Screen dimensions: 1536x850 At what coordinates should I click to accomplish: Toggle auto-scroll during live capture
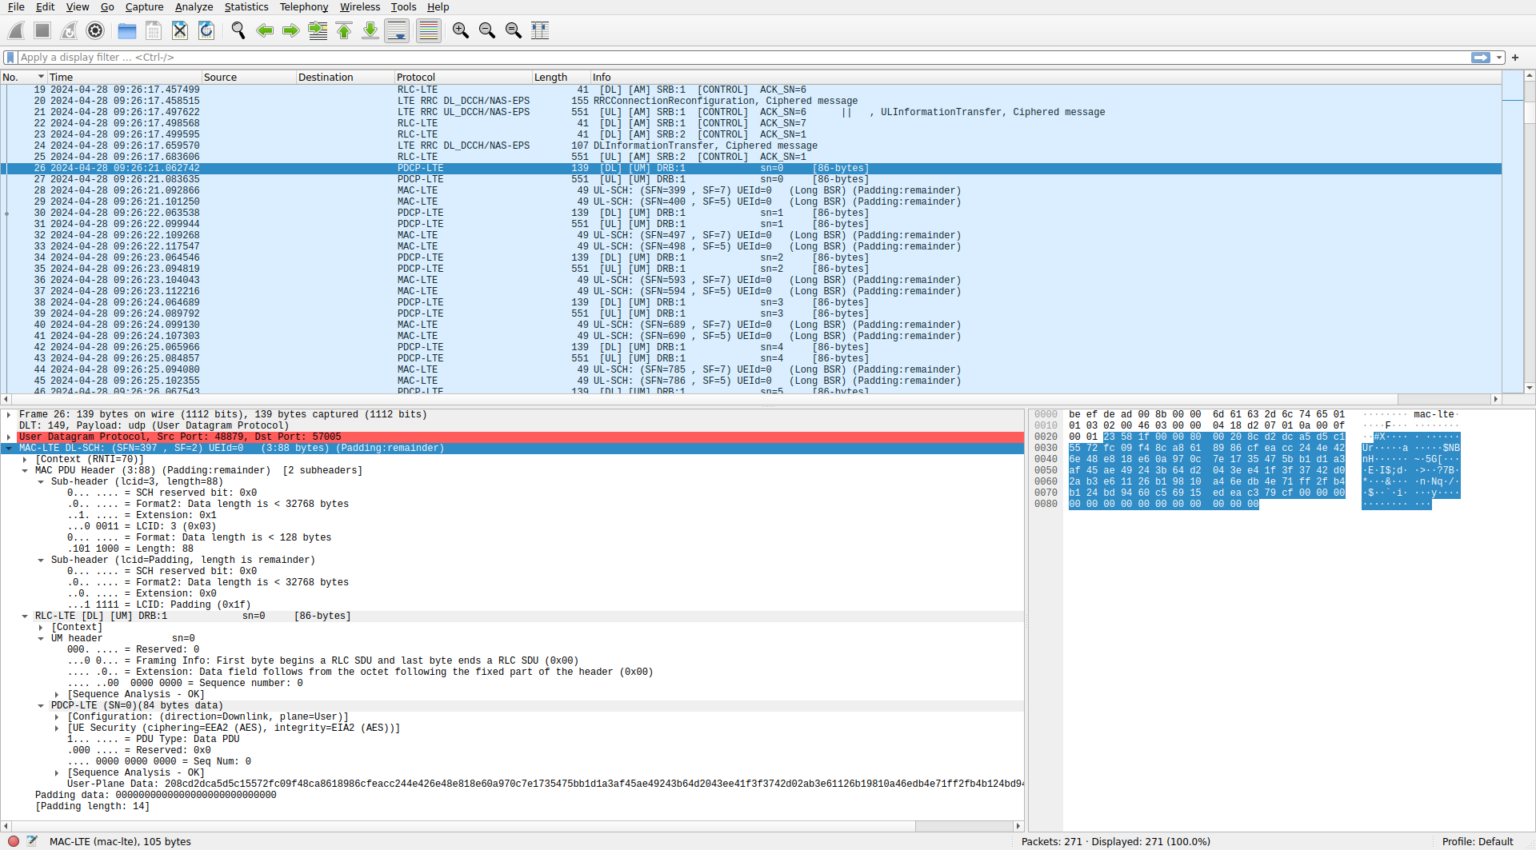tap(396, 30)
